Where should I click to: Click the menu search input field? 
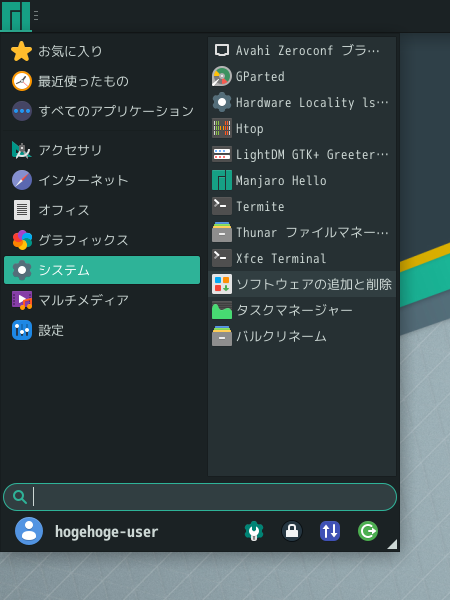coord(200,497)
